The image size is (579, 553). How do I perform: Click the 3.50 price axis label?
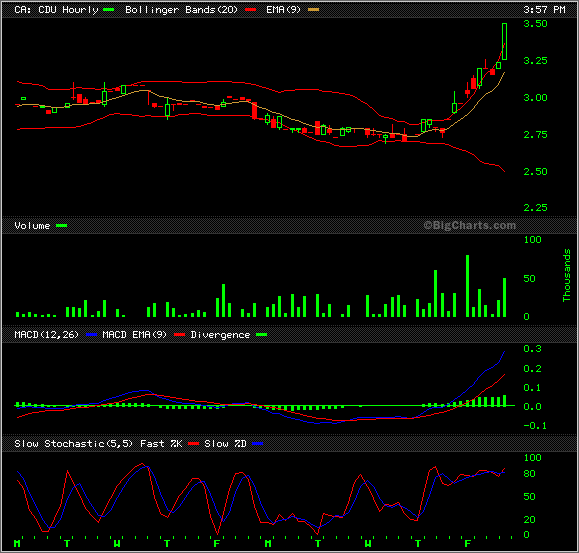point(535,24)
